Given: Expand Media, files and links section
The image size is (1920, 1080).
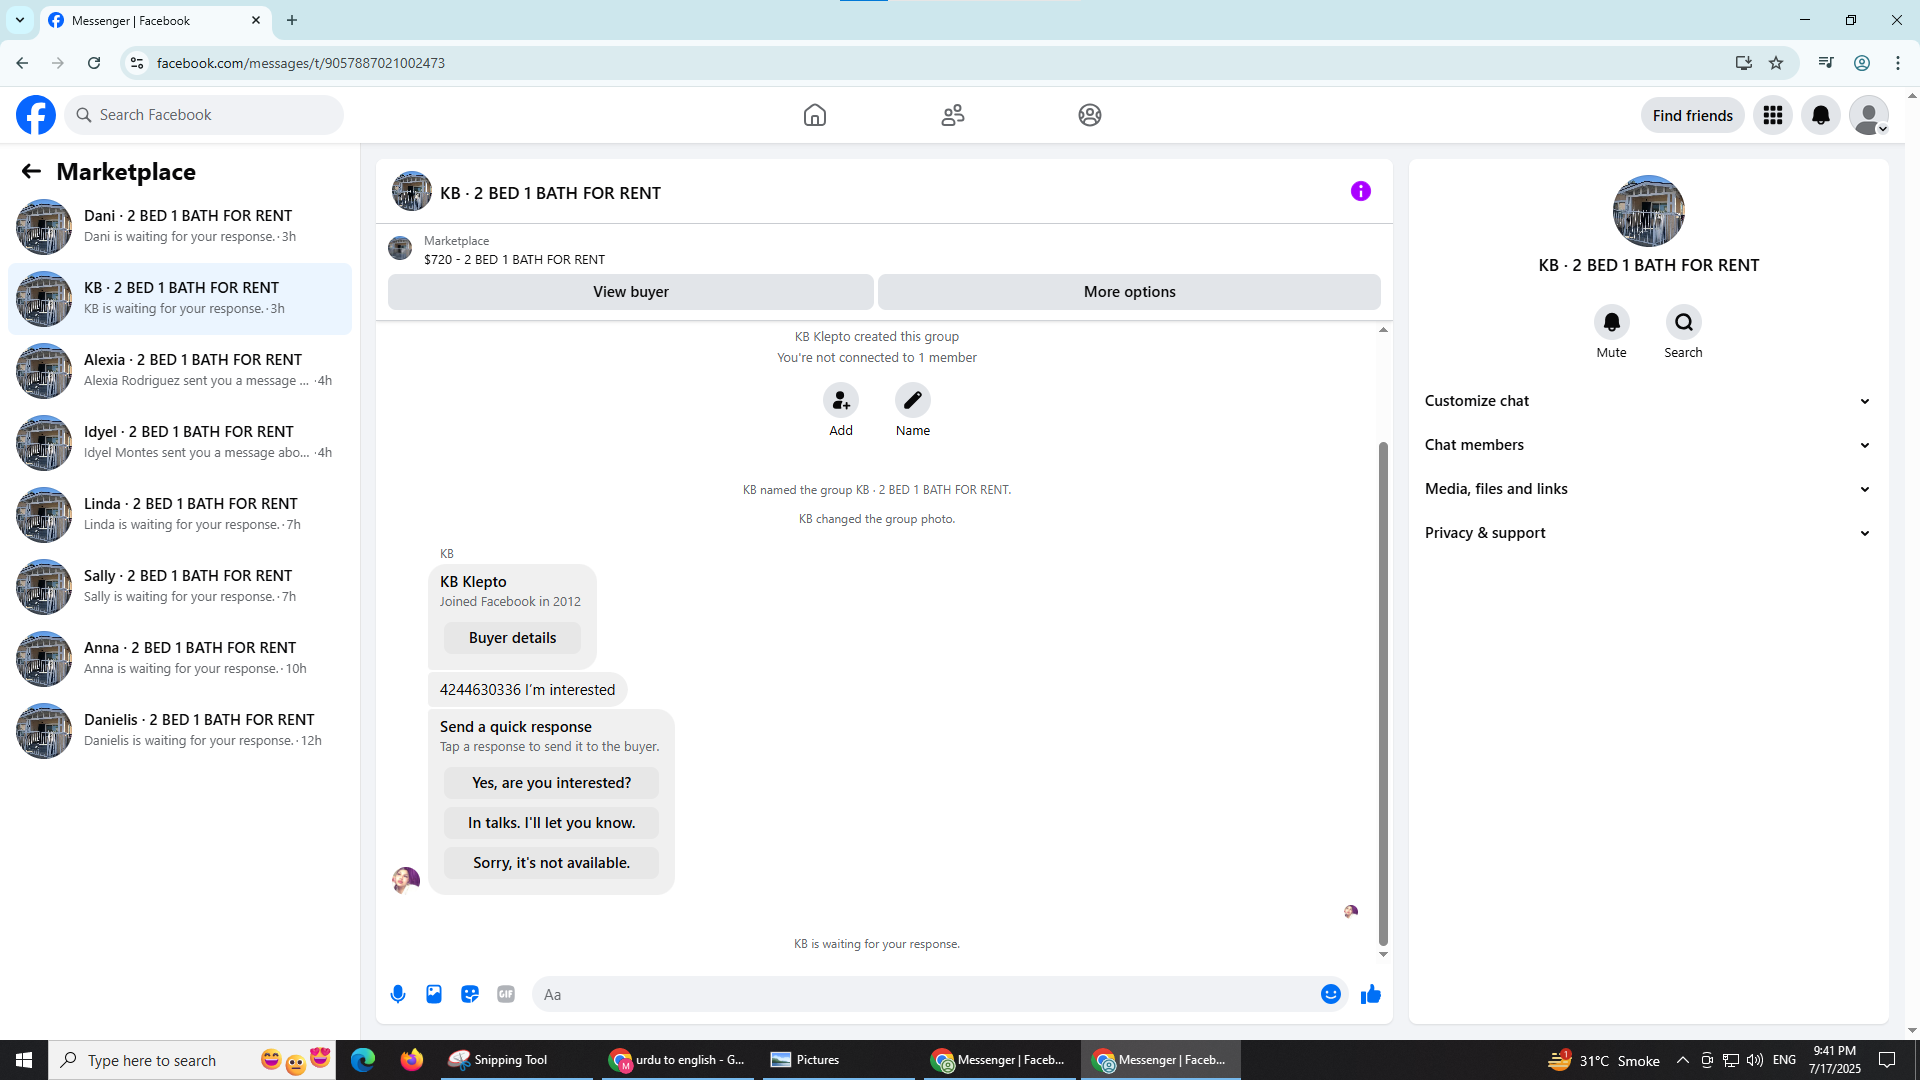Looking at the screenshot, I should click(1648, 489).
